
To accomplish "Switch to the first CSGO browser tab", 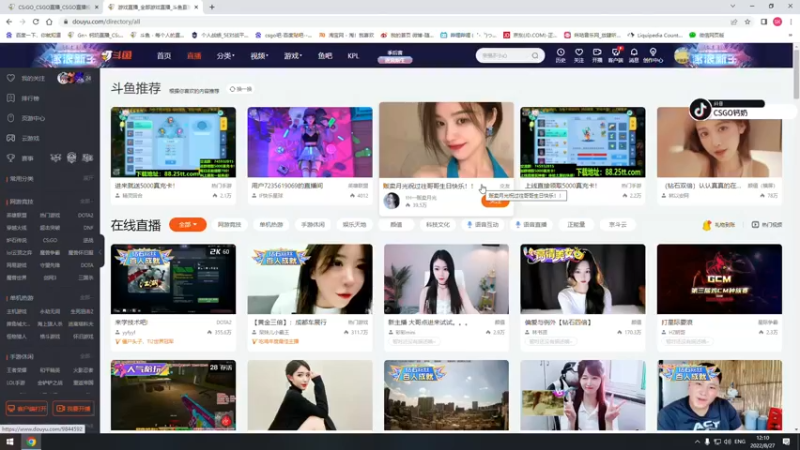I will pyautogui.click(x=51, y=7).
